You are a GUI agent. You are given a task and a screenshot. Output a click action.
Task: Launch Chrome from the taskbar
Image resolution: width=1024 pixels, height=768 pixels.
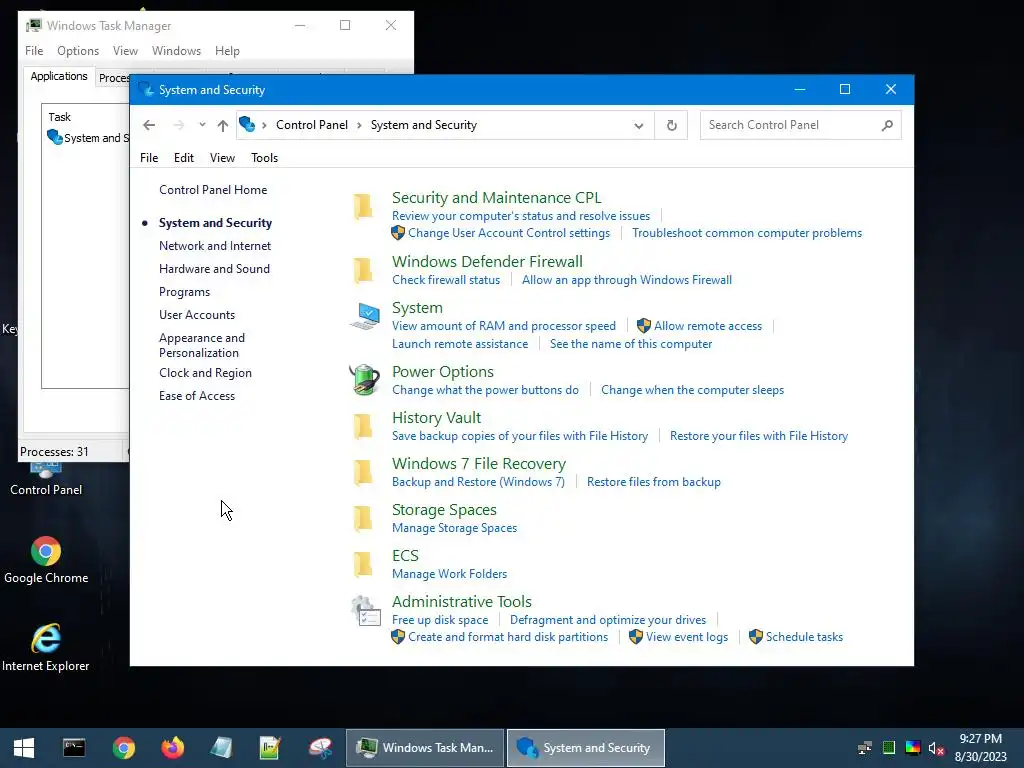pos(123,748)
